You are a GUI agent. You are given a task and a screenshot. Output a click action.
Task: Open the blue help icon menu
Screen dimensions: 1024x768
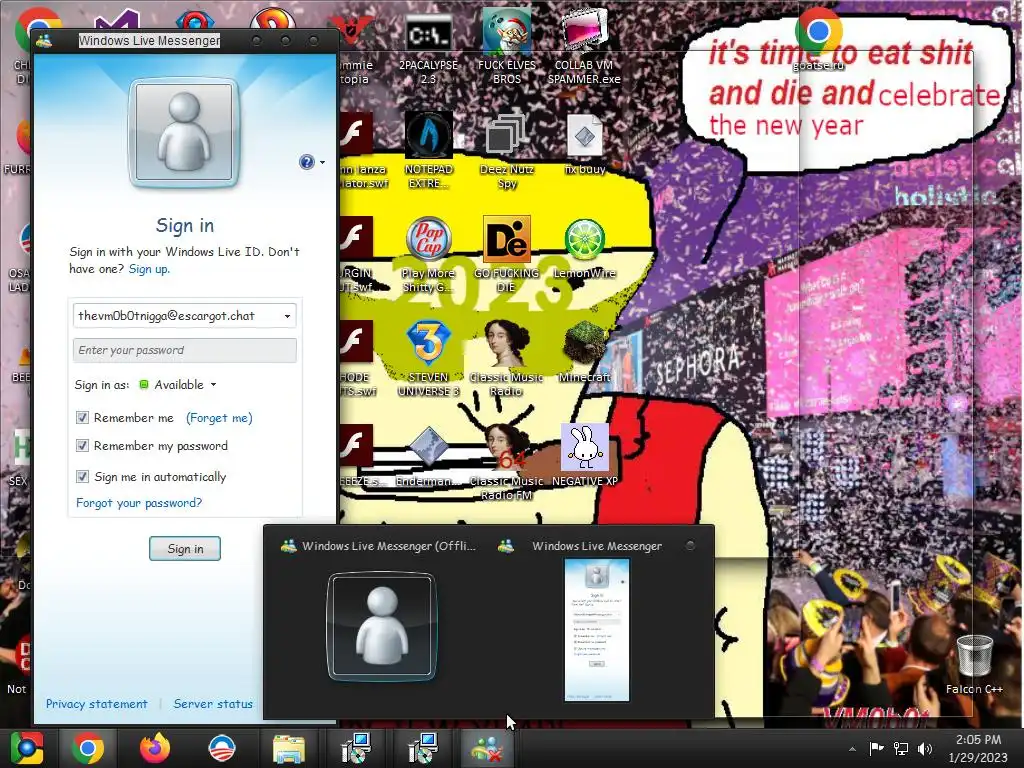311,162
